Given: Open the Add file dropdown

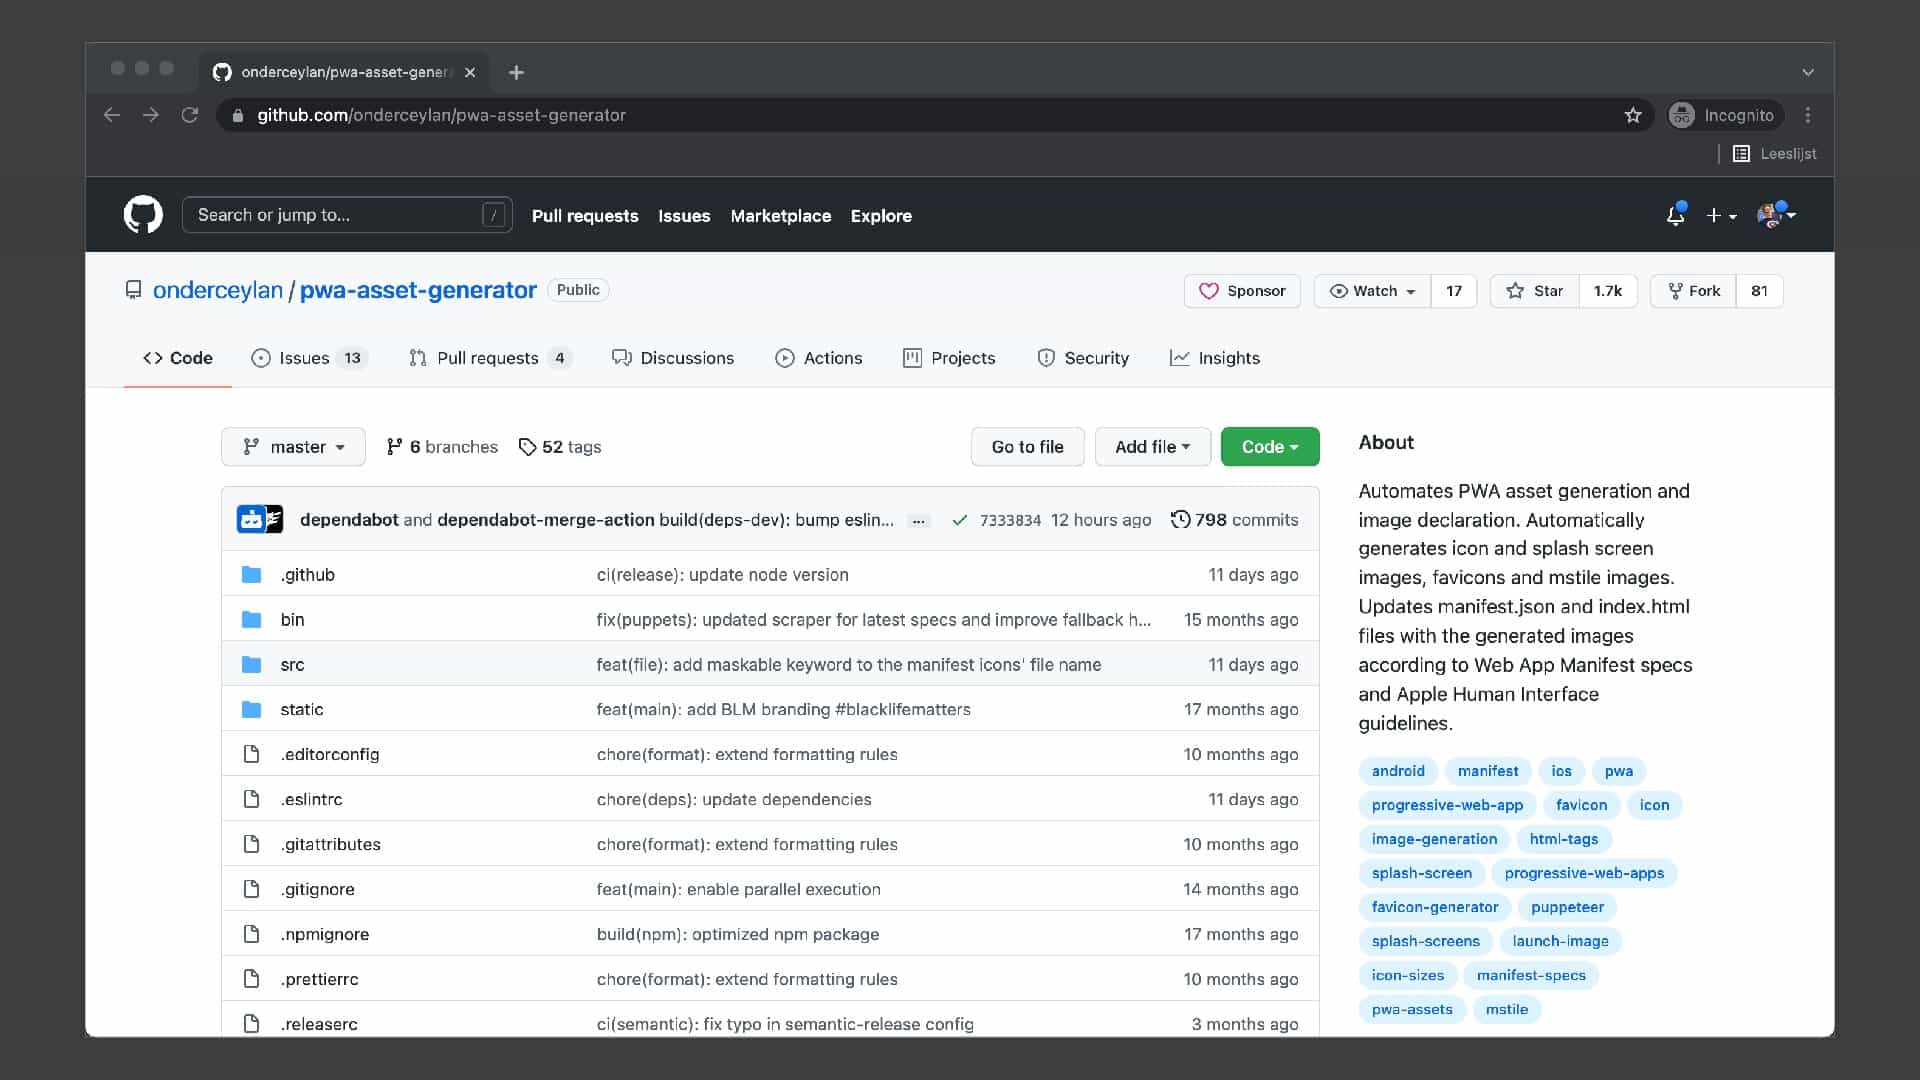Looking at the screenshot, I should click(x=1152, y=447).
